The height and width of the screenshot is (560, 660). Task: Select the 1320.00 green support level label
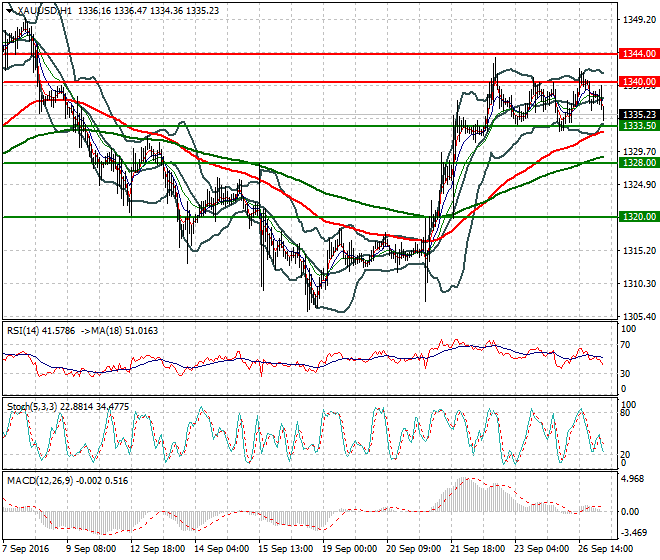[x=639, y=216]
